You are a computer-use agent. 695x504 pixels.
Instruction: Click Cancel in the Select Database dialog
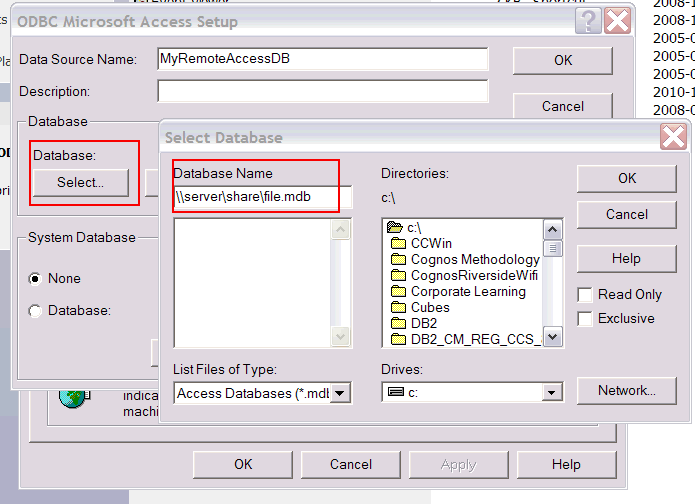click(627, 215)
